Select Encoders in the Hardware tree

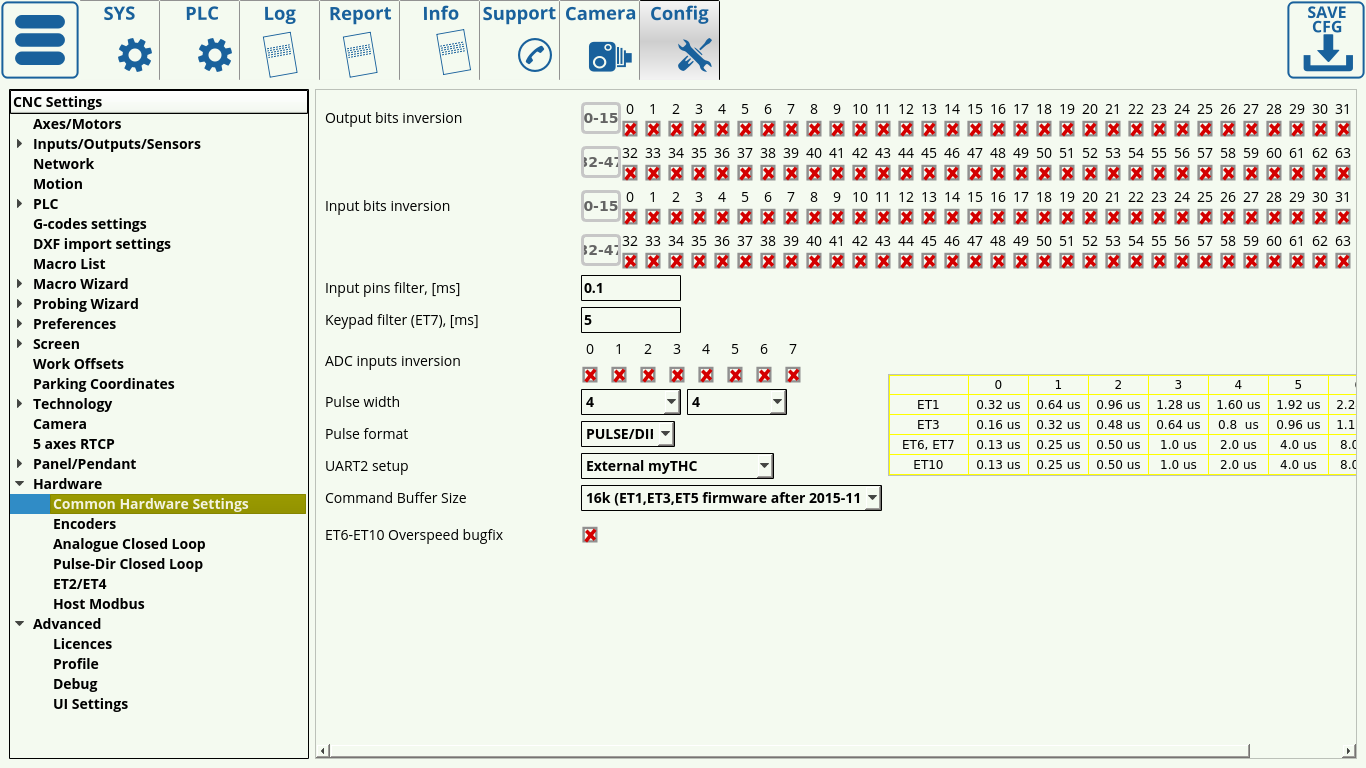84,524
